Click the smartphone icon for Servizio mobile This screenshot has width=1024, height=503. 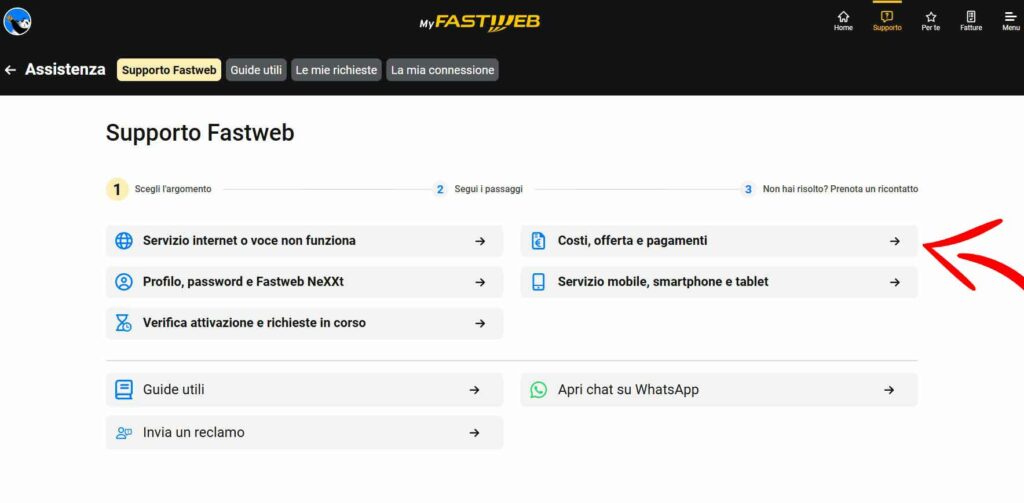pyautogui.click(x=538, y=282)
